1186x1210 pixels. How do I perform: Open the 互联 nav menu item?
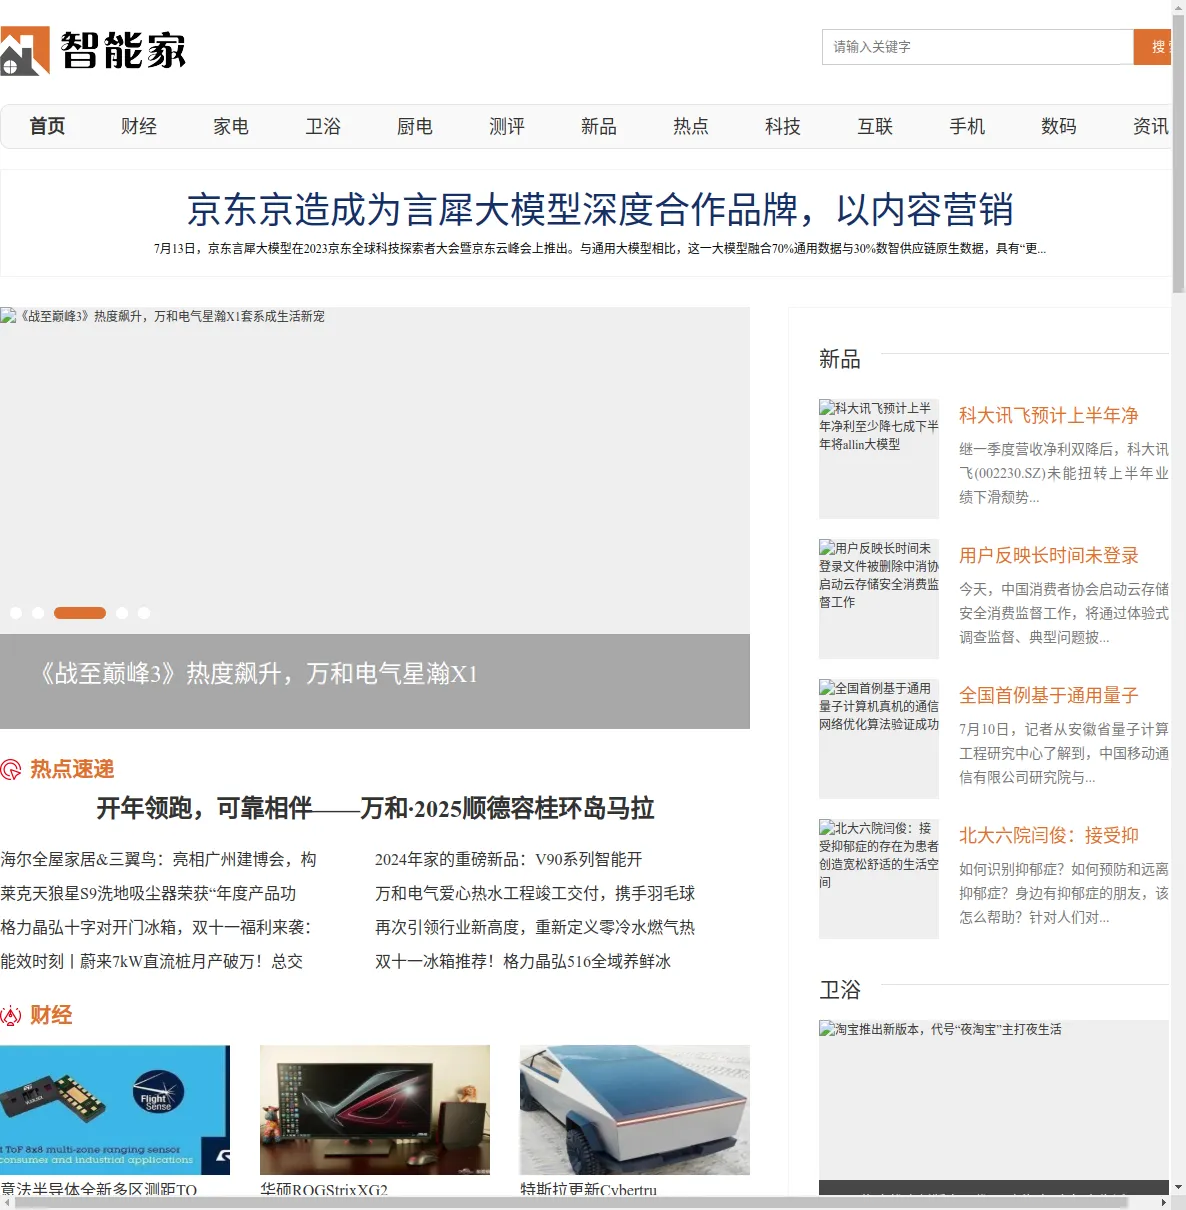point(875,126)
